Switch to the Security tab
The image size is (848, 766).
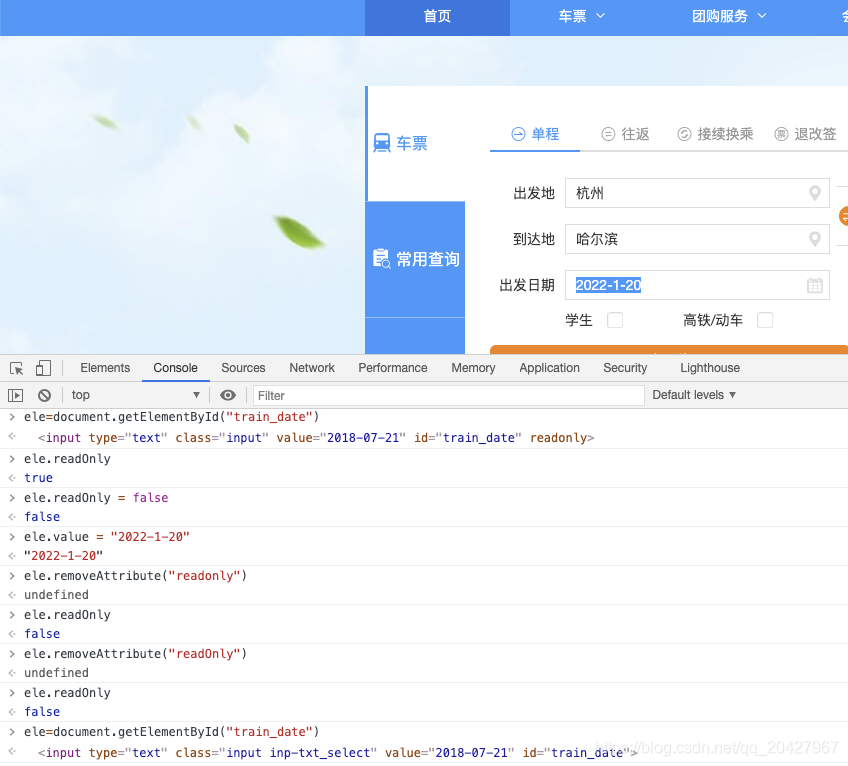625,368
